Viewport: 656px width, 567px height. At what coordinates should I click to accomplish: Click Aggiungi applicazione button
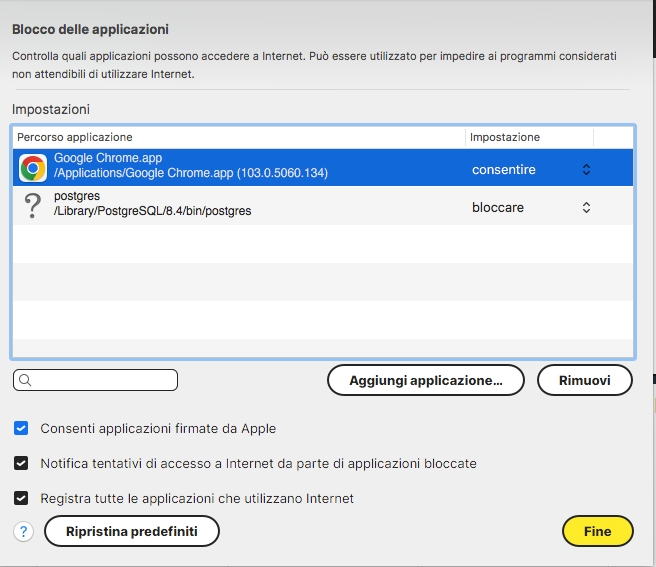point(426,380)
